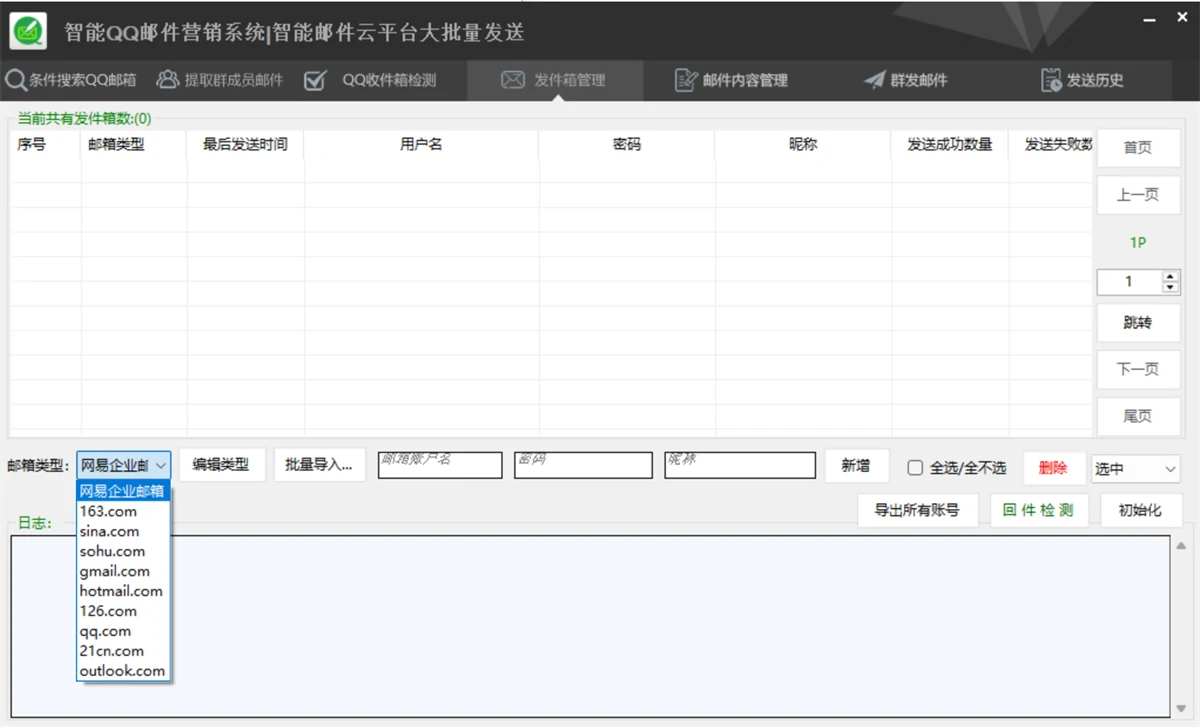Open the 发送历史 clipboard icon

[x=1051, y=80]
